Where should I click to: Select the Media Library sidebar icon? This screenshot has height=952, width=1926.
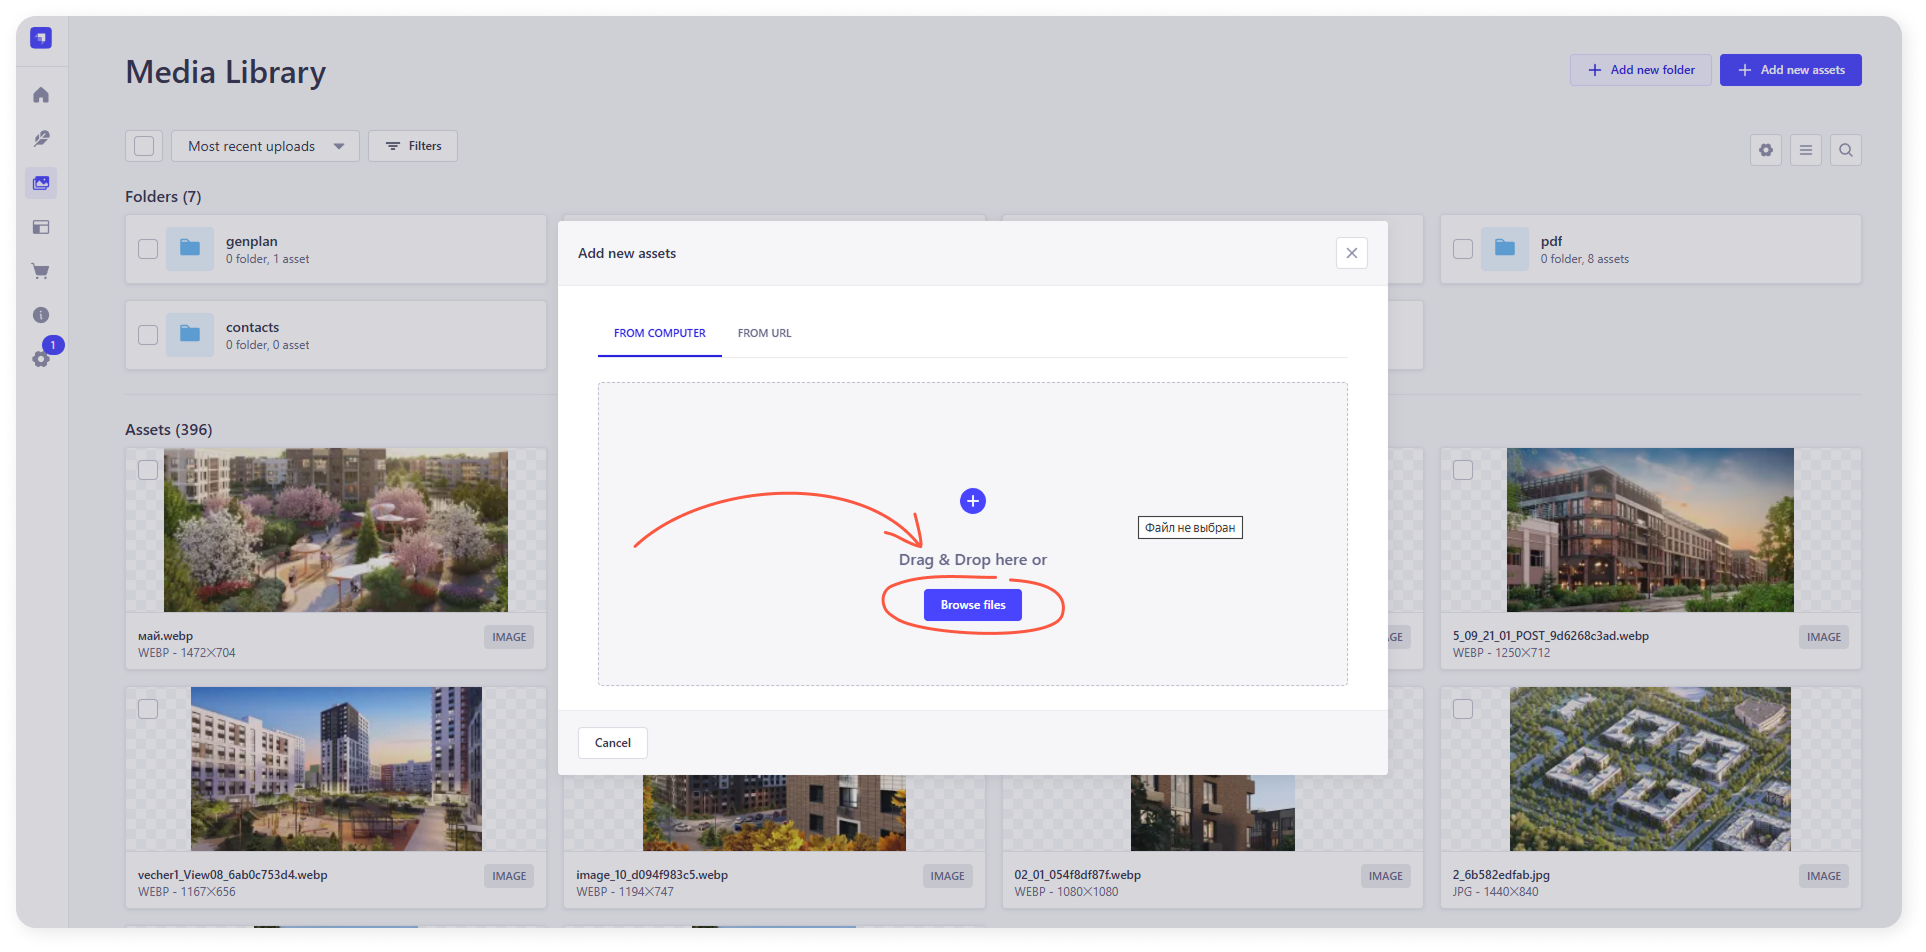click(41, 183)
